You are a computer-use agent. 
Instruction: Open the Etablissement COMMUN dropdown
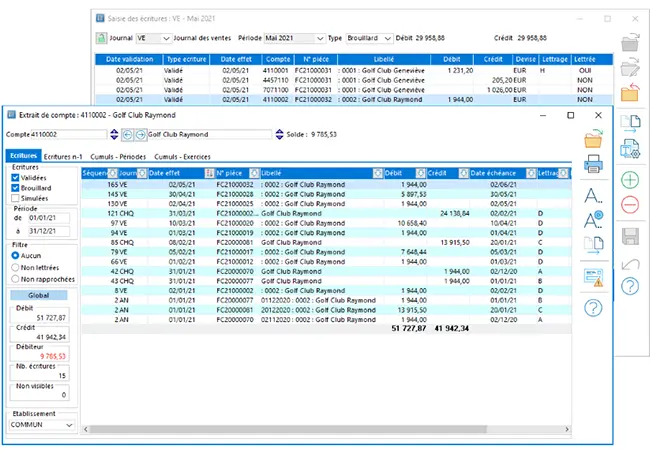(x=69, y=425)
